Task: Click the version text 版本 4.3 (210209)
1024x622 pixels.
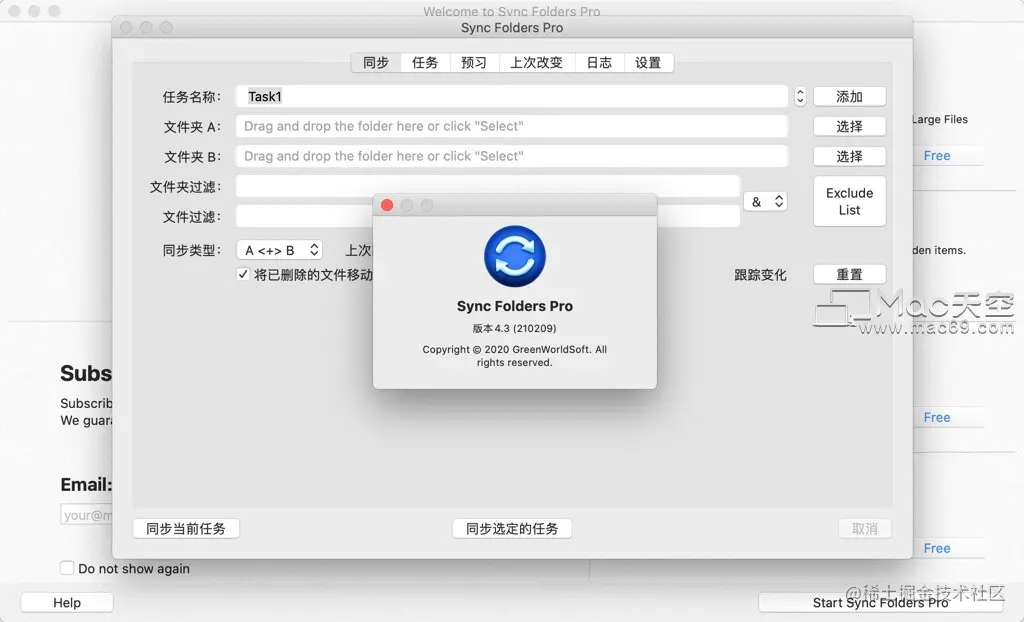Action: click(515, 328)
